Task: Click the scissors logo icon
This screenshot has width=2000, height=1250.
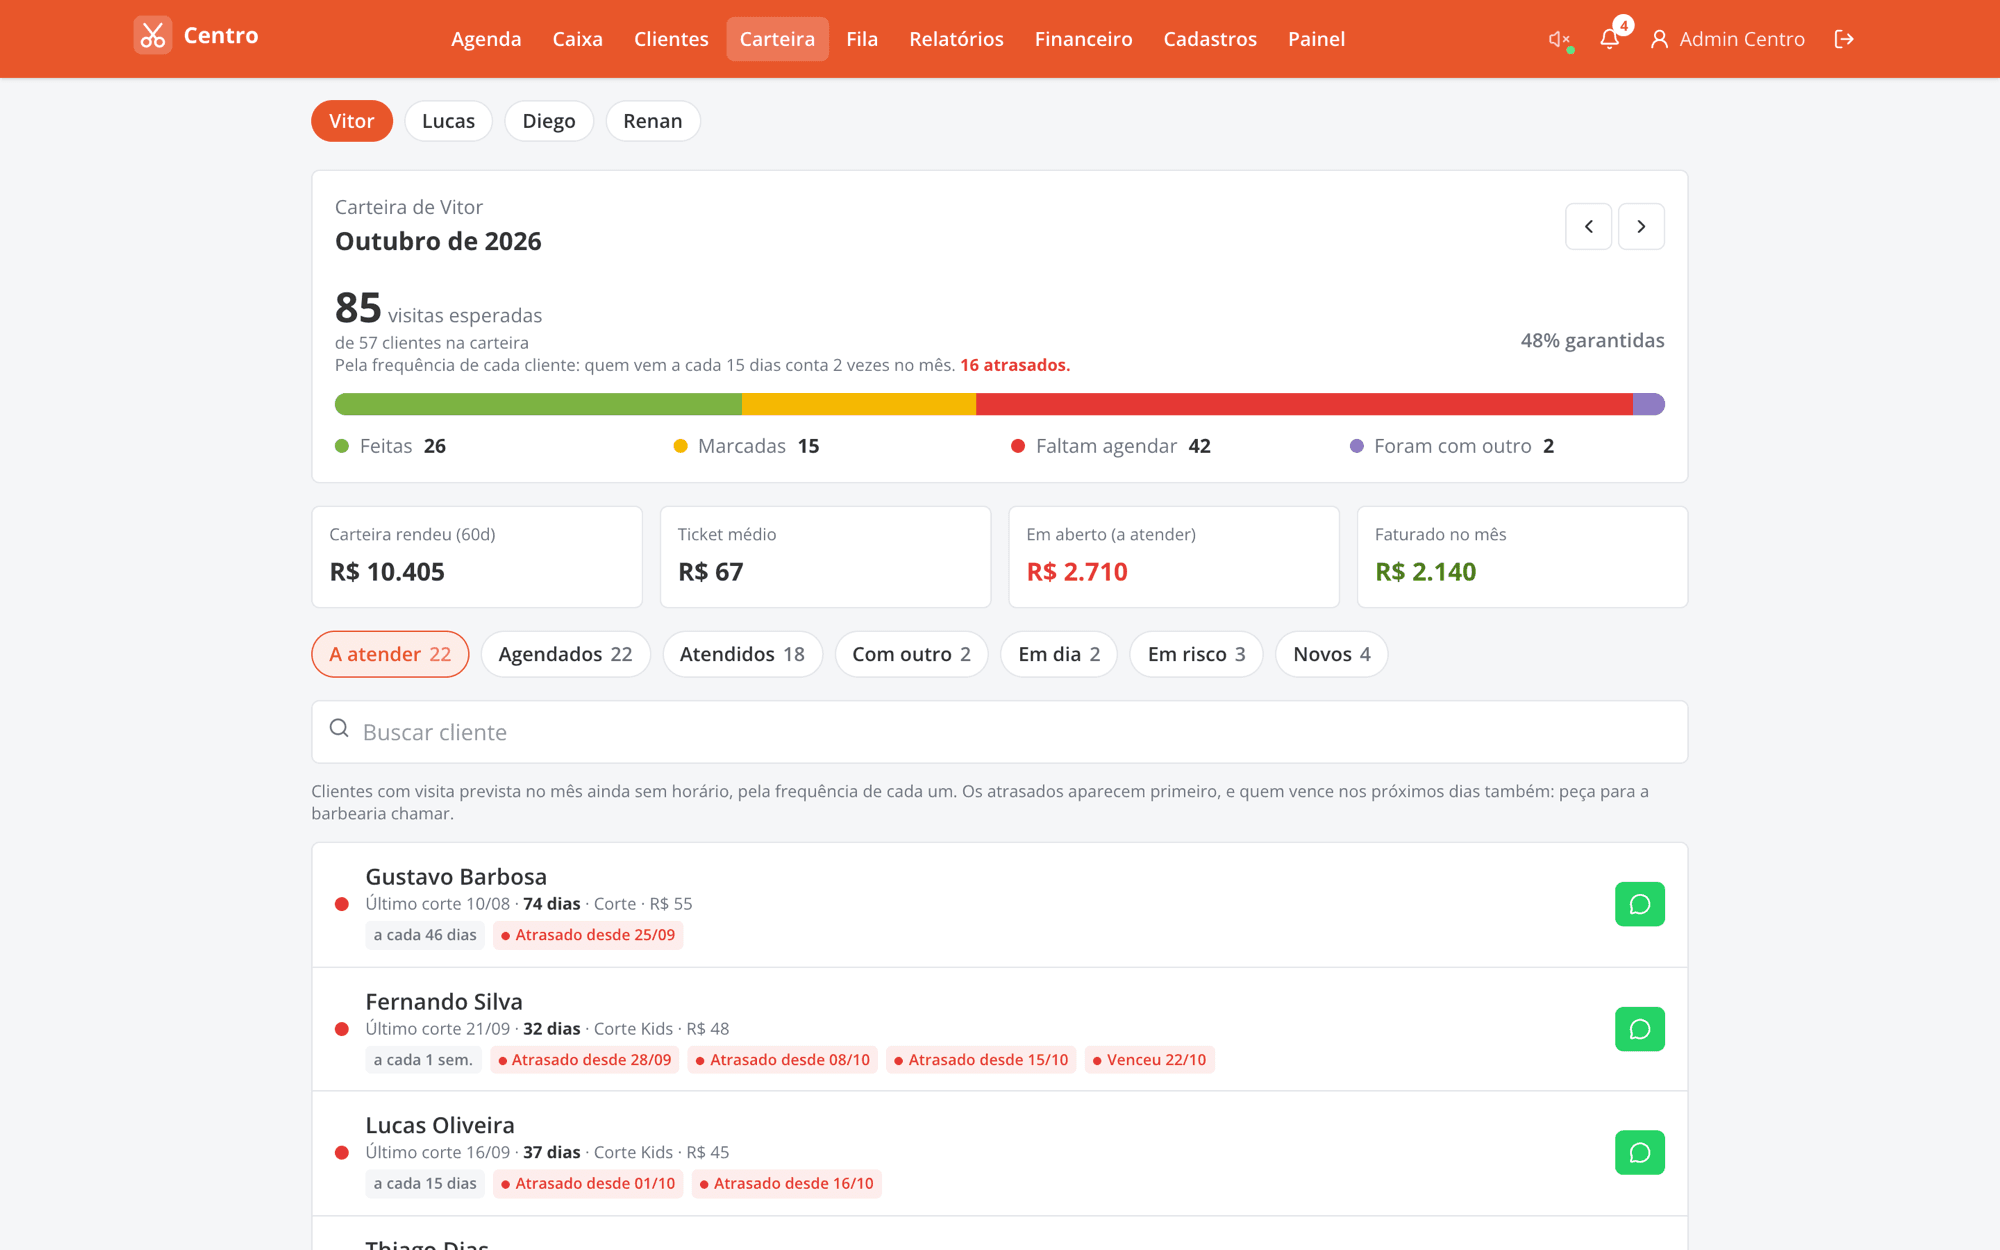Action: click(x=153, y=36)
